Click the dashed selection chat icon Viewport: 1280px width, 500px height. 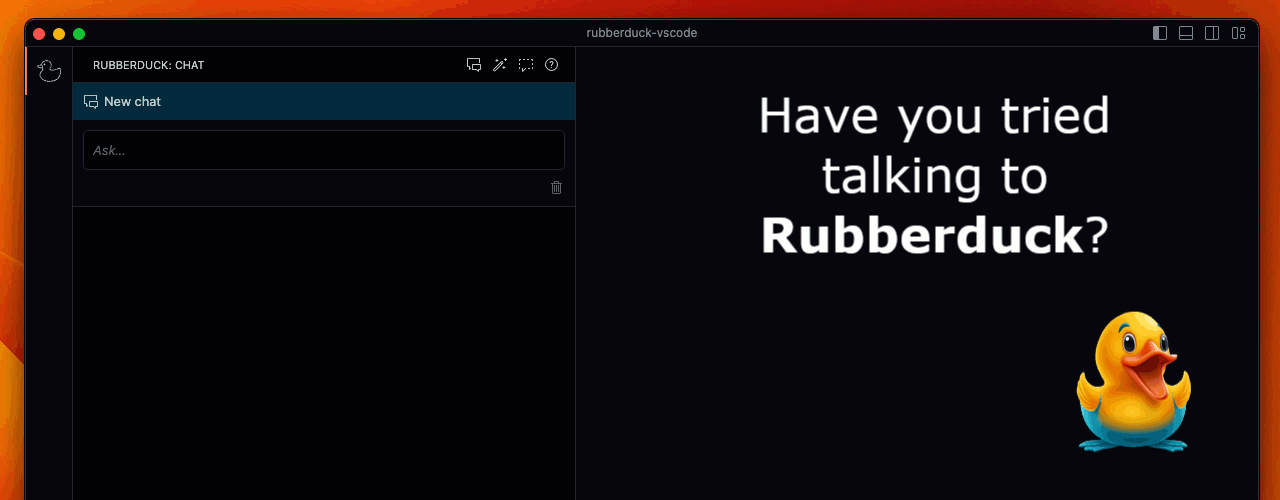click(526, 65)
